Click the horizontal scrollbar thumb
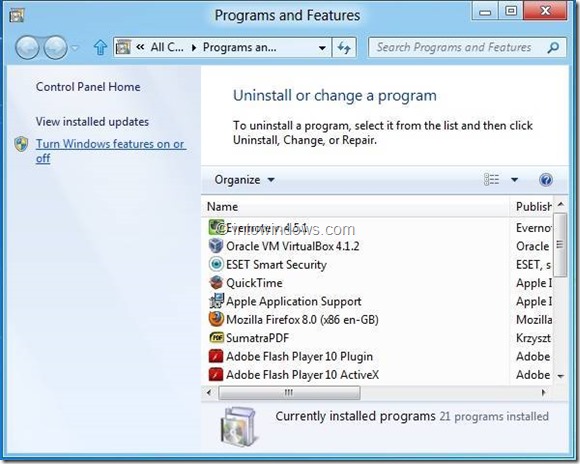Image resolution: width=580 pixels, height=464 pixels. [289, 393]
